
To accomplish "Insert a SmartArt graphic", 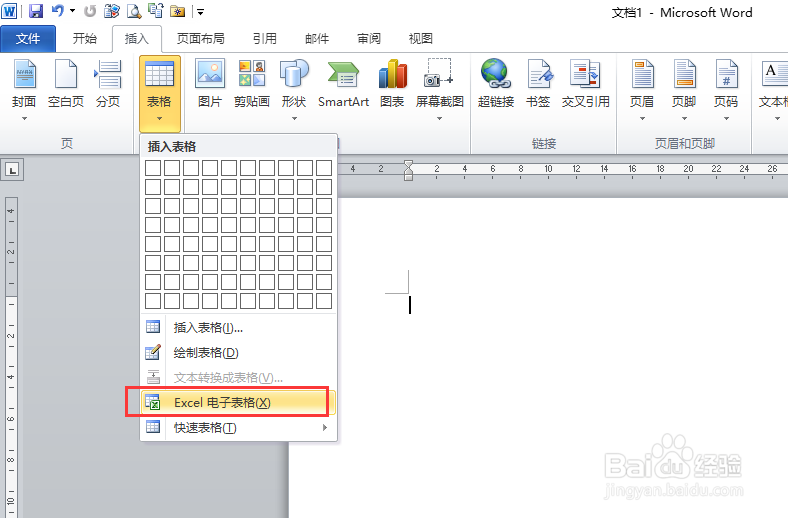I will point(344,83).
